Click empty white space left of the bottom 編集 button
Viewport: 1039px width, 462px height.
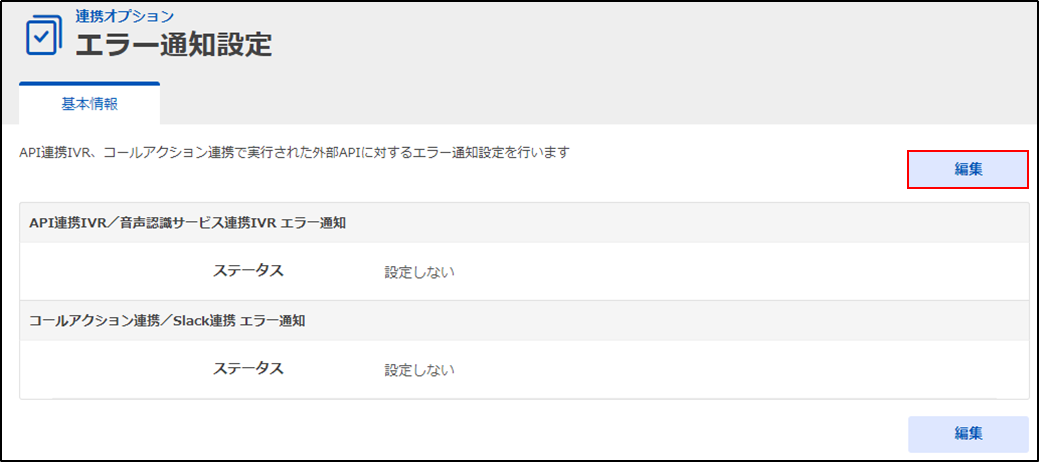coord(600,433)
